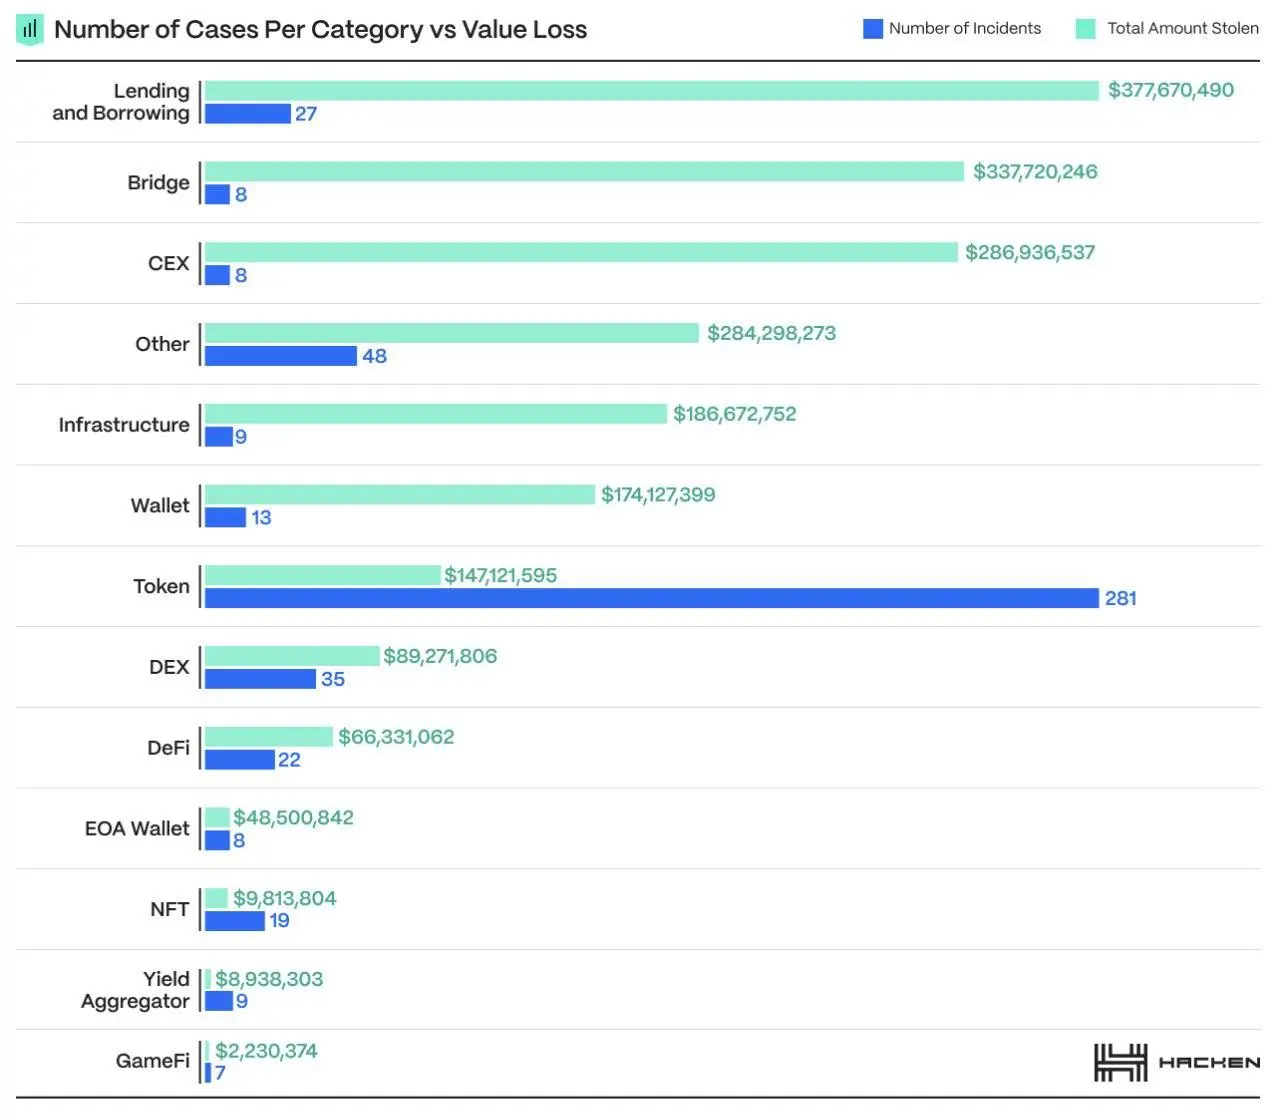Click the Other category blue bar
The width and height of the screenshot is (1280, 1119).
(x=281, y=356)
